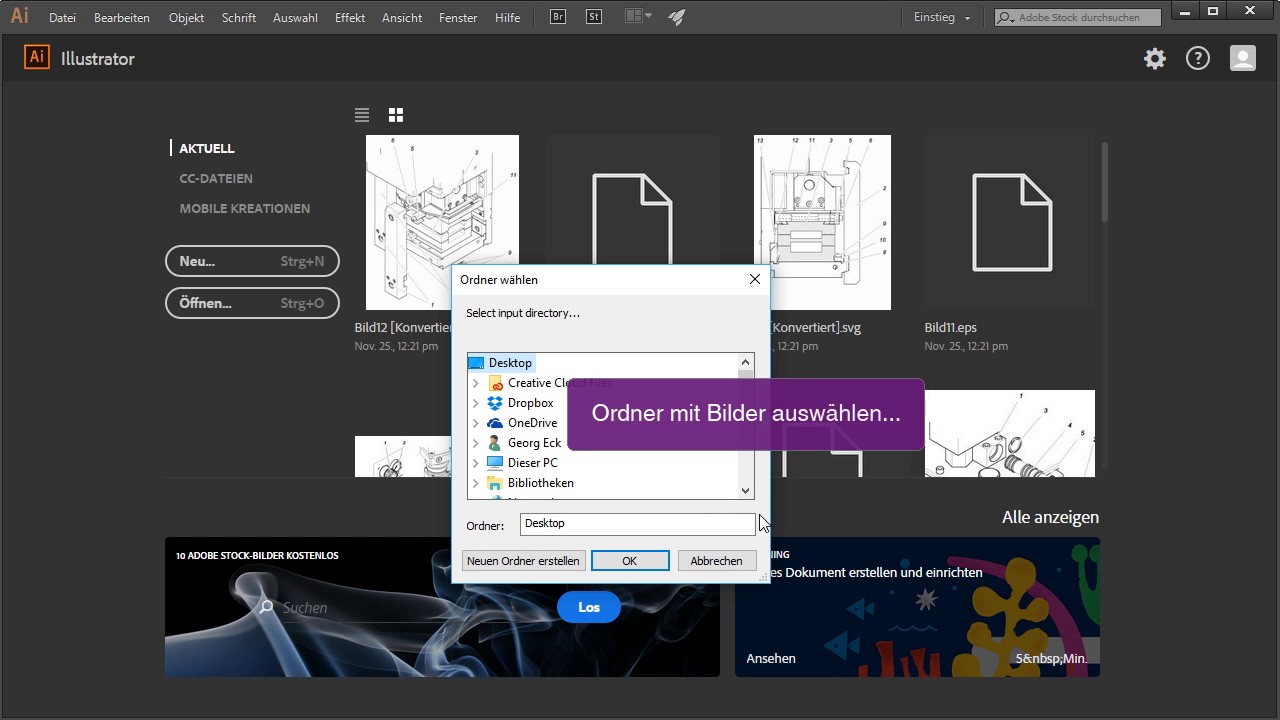Expand the Dropbox tree node

pos(476,403)
